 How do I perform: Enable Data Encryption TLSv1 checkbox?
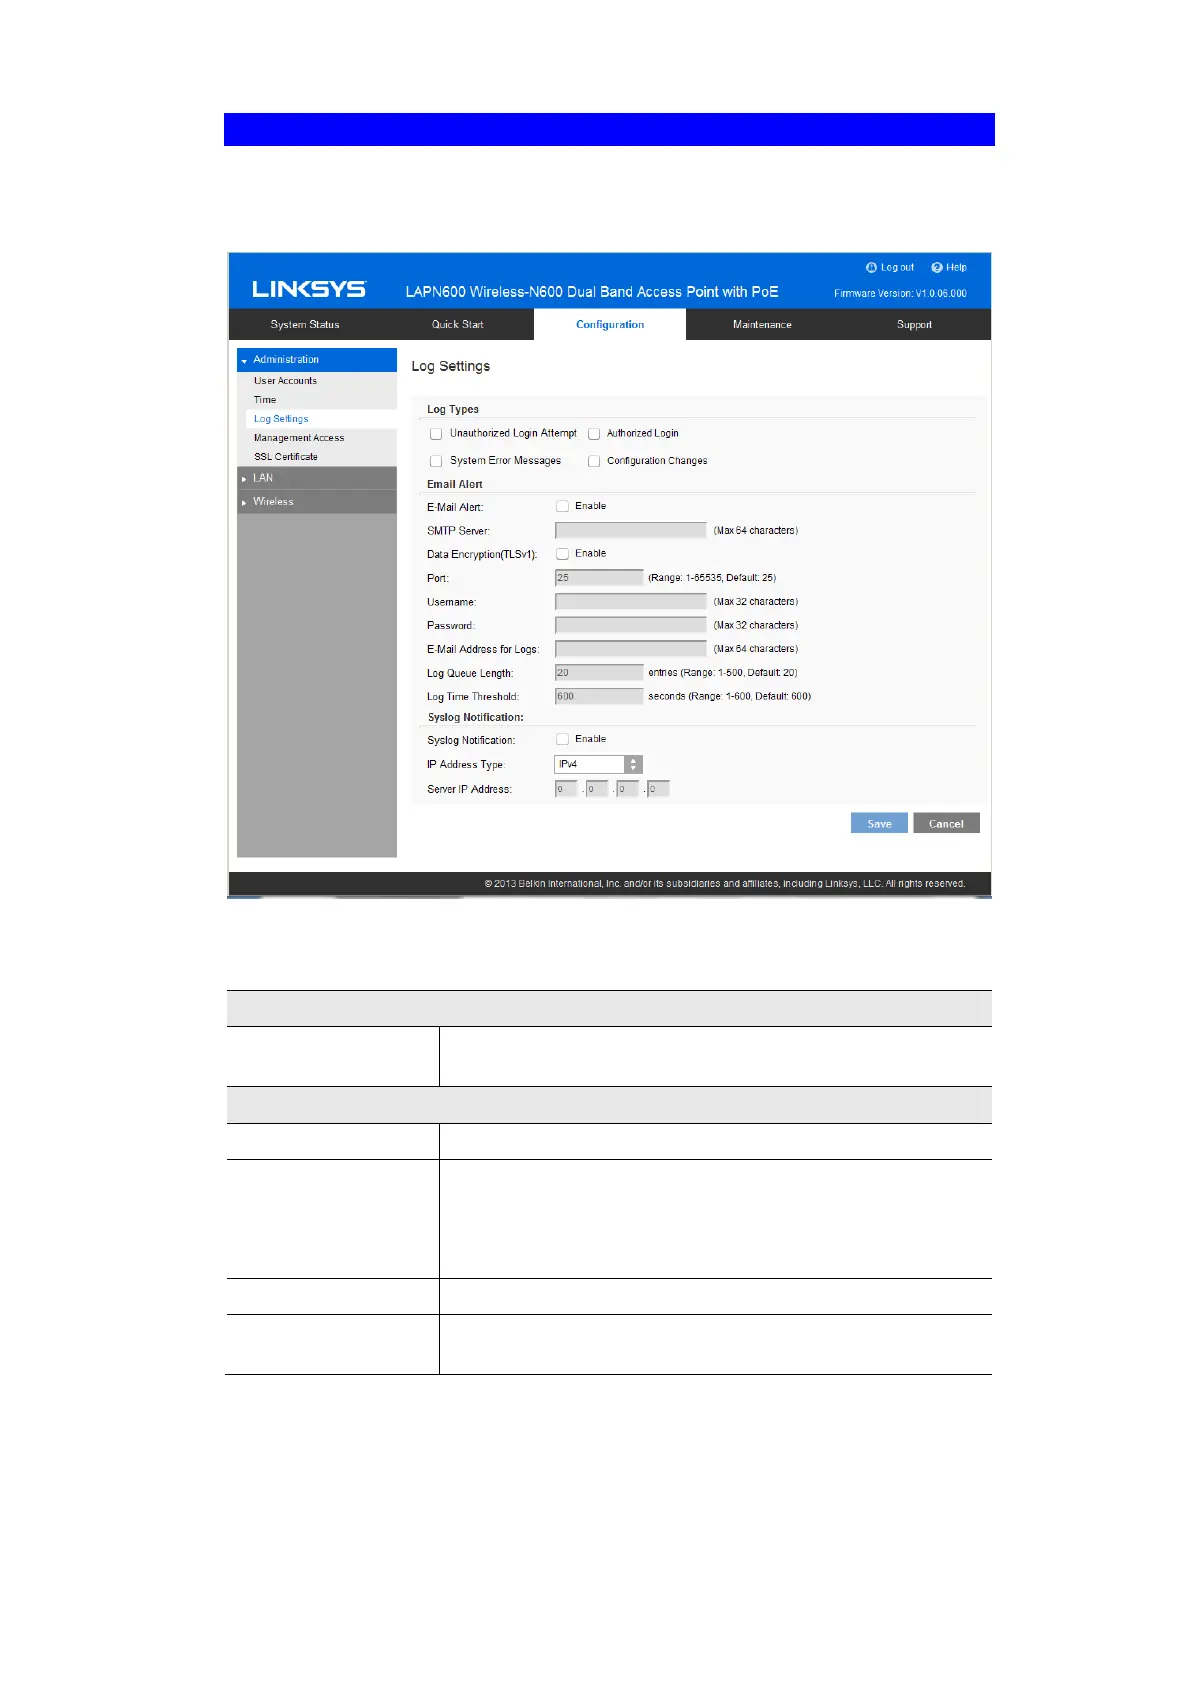pyautogui.click(x=563, y=554)
